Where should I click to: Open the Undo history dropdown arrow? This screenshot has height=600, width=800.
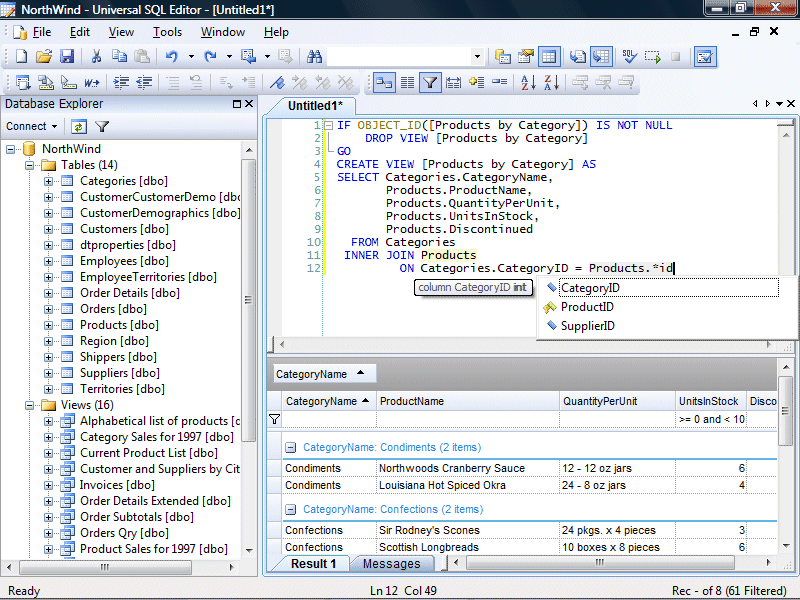coord(191,56)
